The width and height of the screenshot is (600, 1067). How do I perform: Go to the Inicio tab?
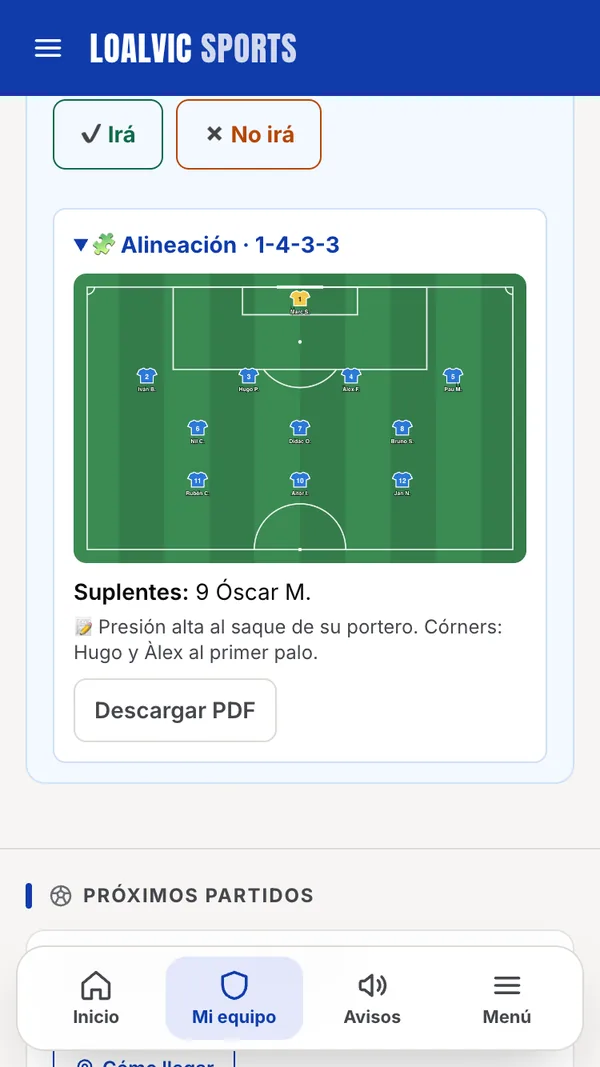(x=96, y=998)
